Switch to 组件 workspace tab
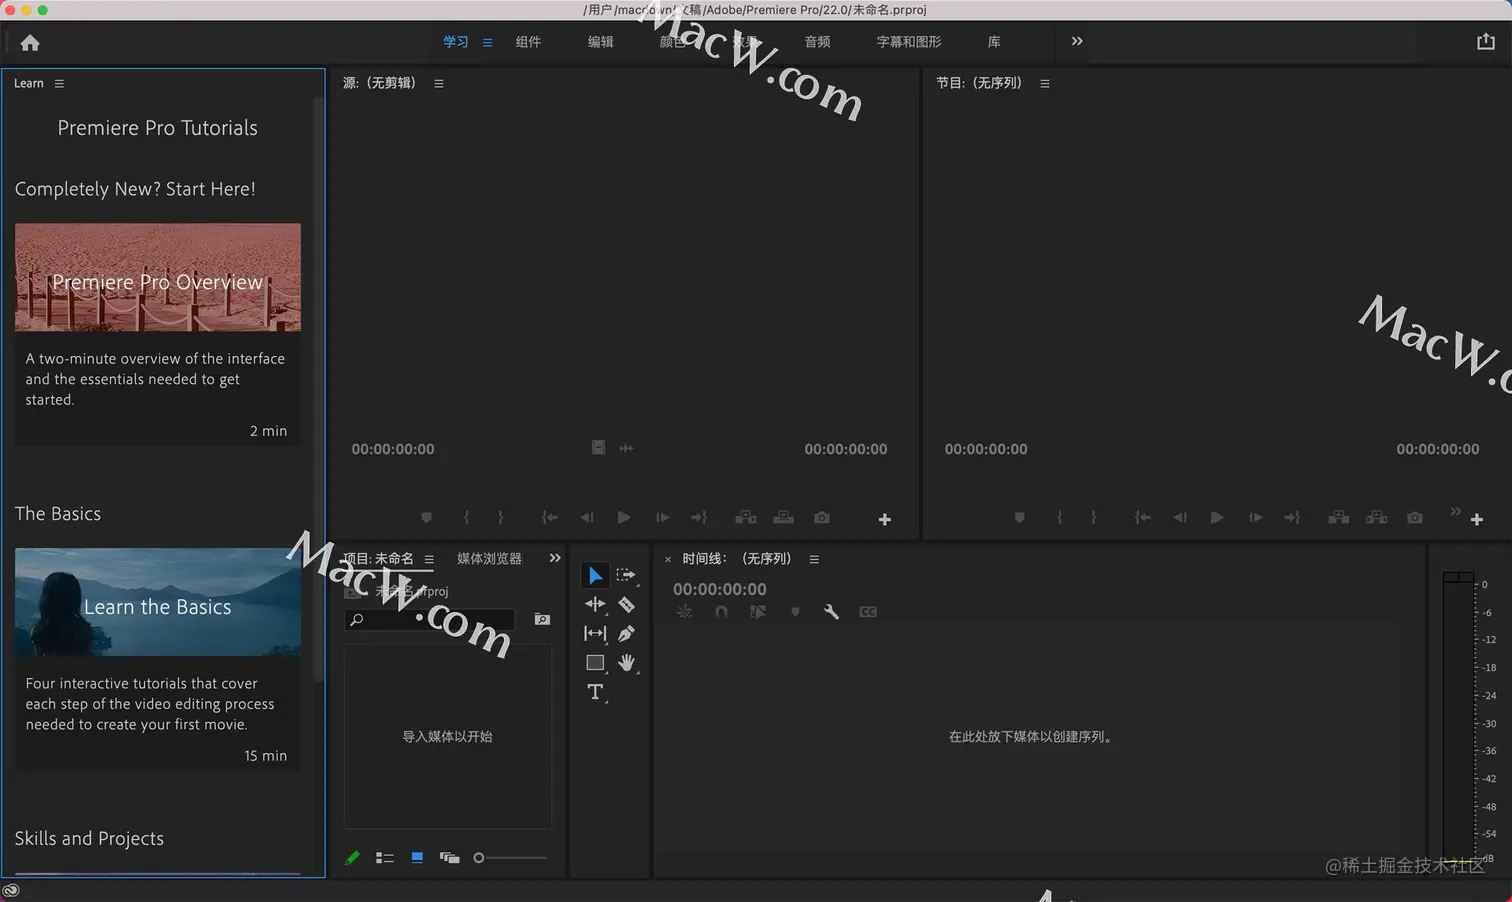The width and height of the screenshot is (1512, 902). click(528, 42)
